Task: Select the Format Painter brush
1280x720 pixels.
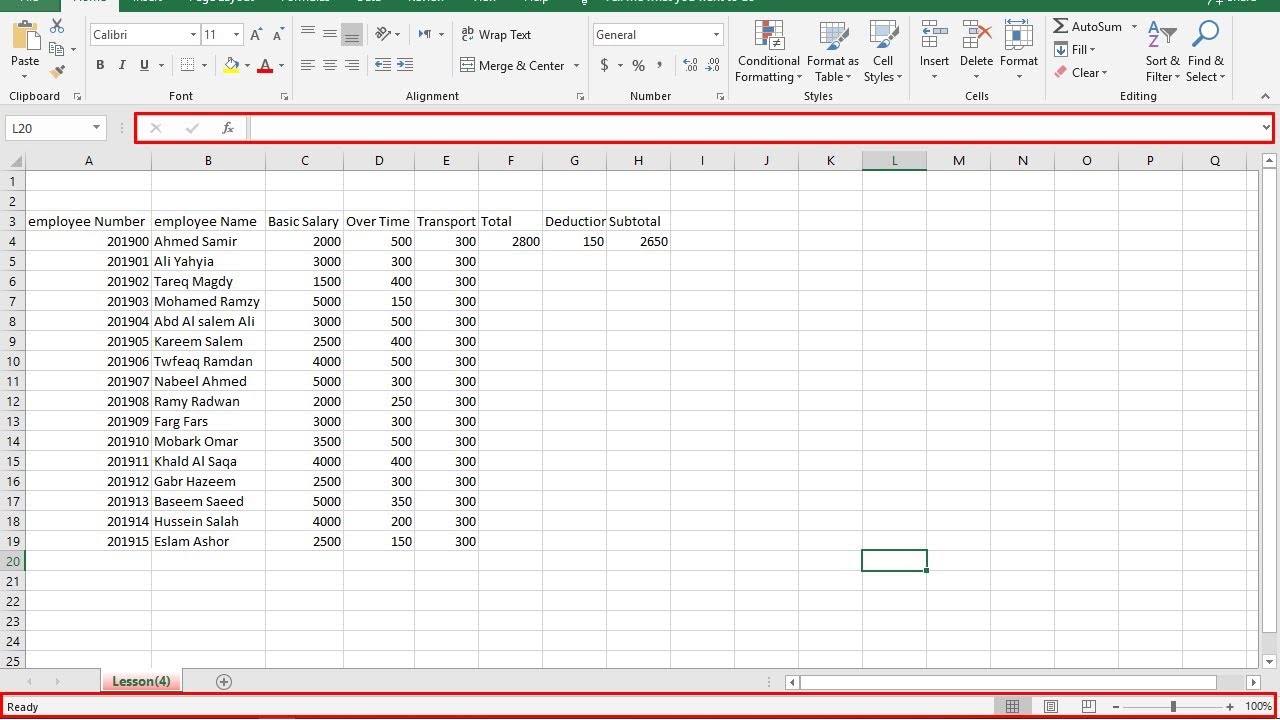Action: pyautogui.click(x=57, y=71)
